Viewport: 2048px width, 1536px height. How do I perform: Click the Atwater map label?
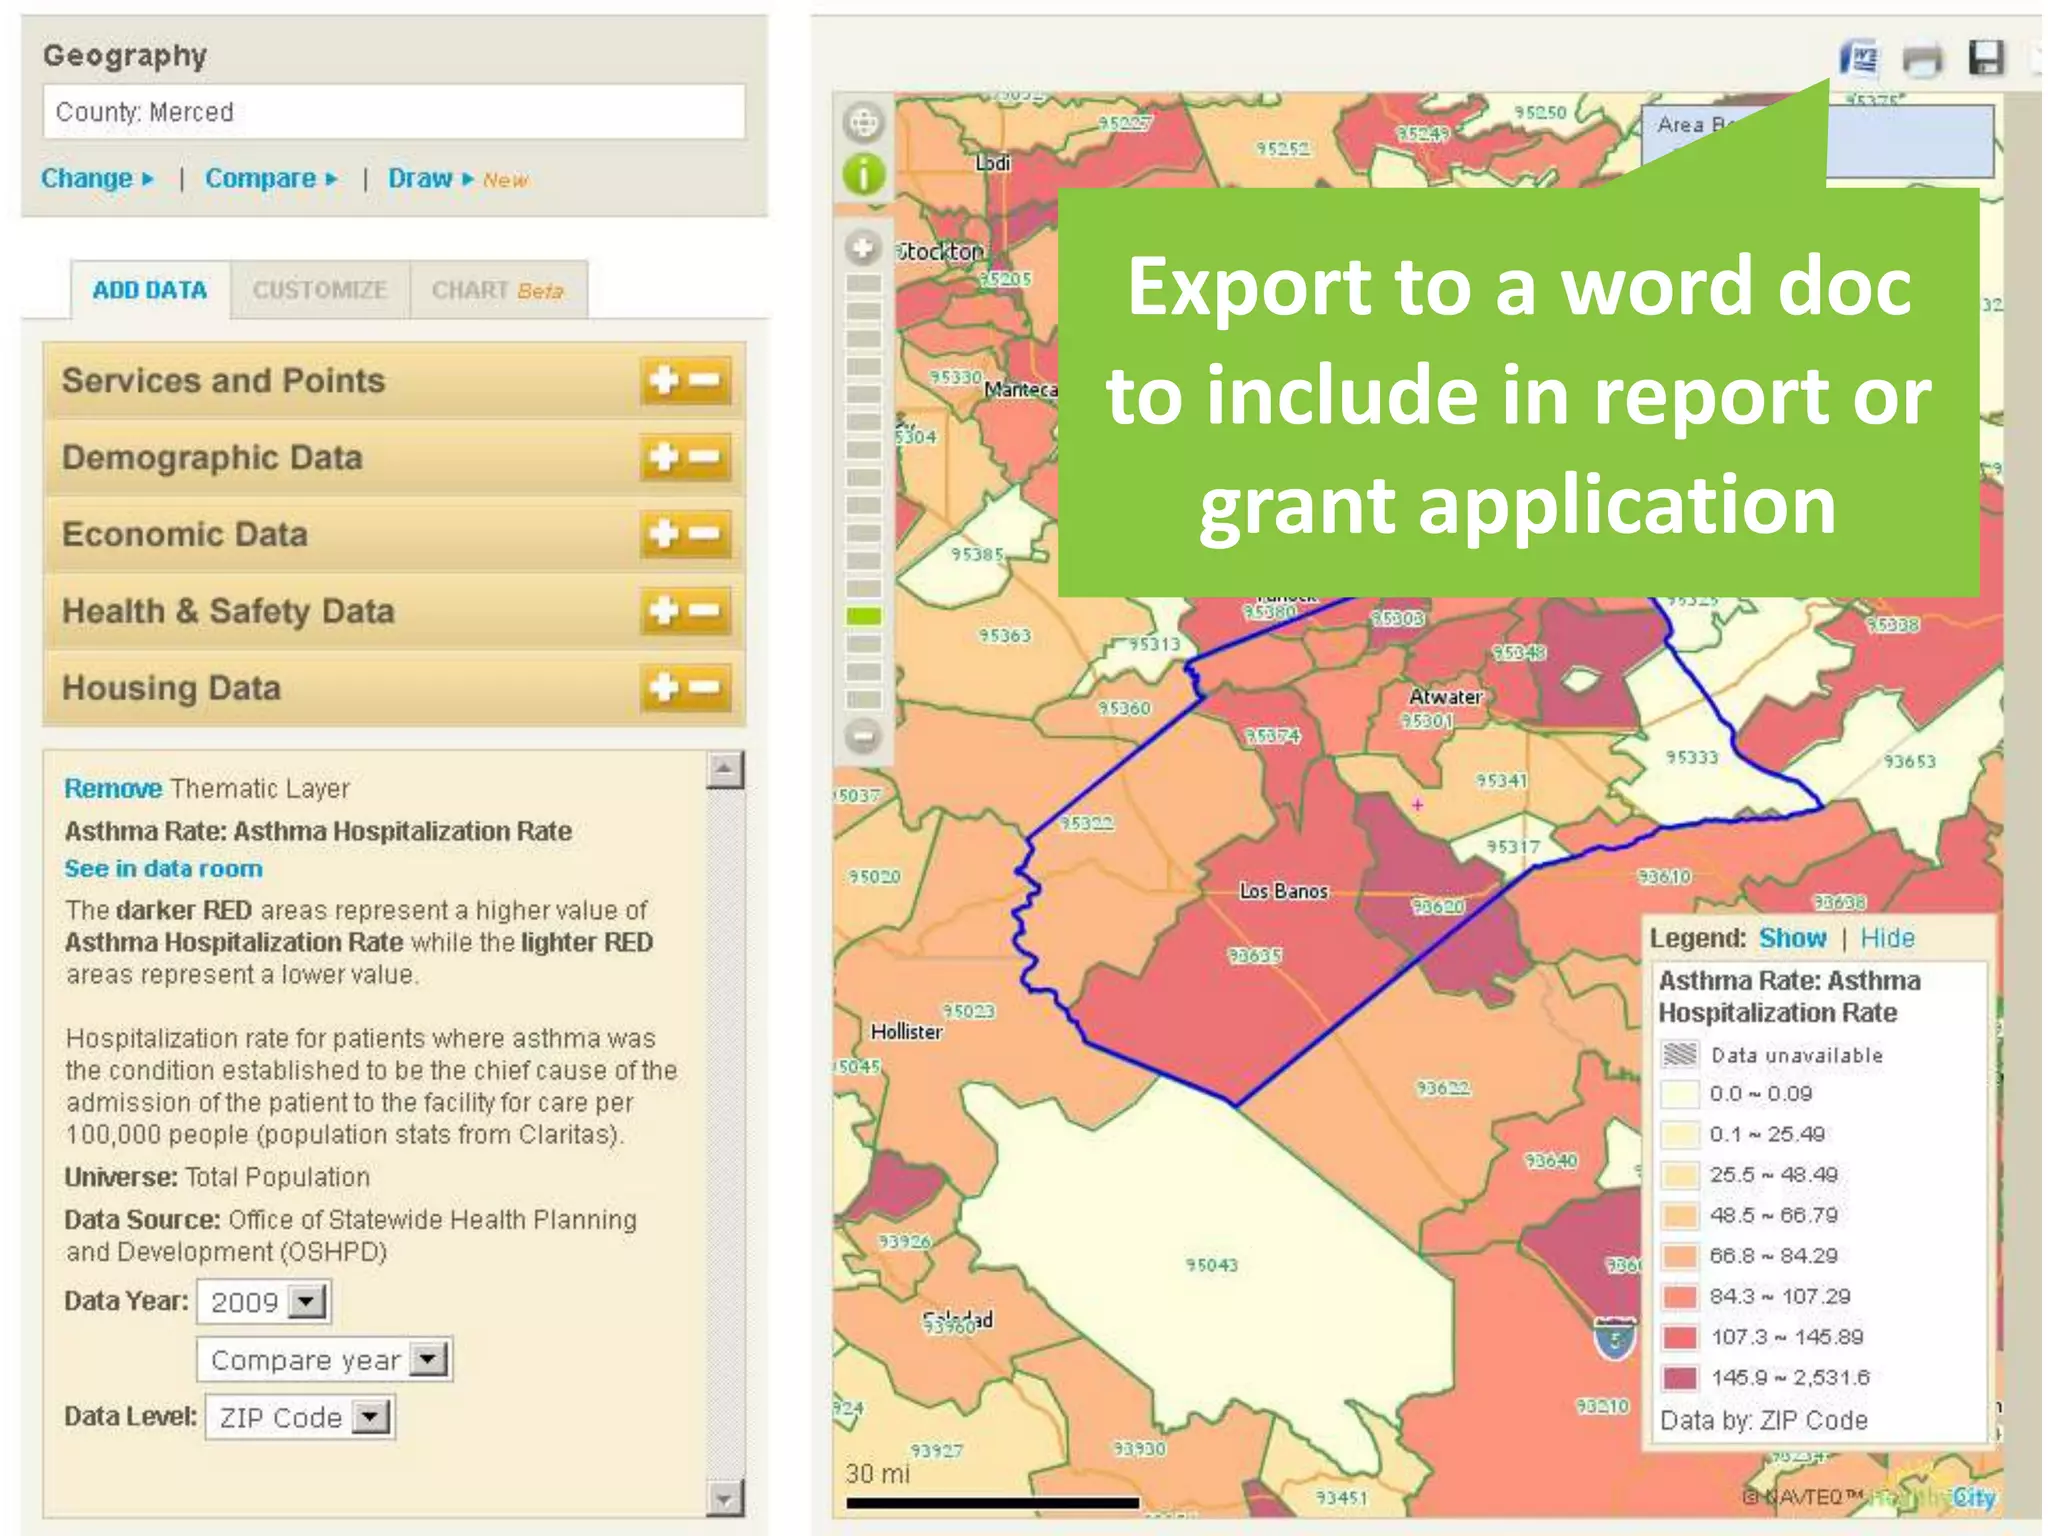pos(1445,696)
